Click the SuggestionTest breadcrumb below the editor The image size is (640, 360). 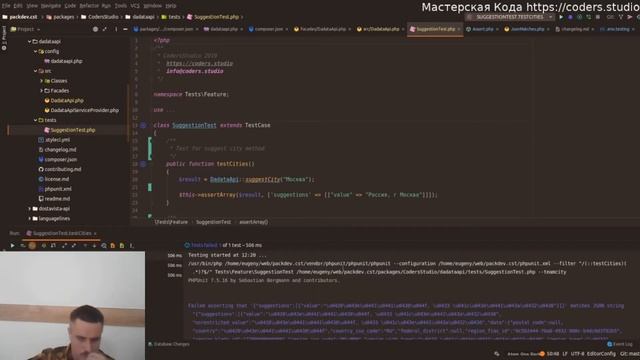pyautogui.click(x=213, y=222)
